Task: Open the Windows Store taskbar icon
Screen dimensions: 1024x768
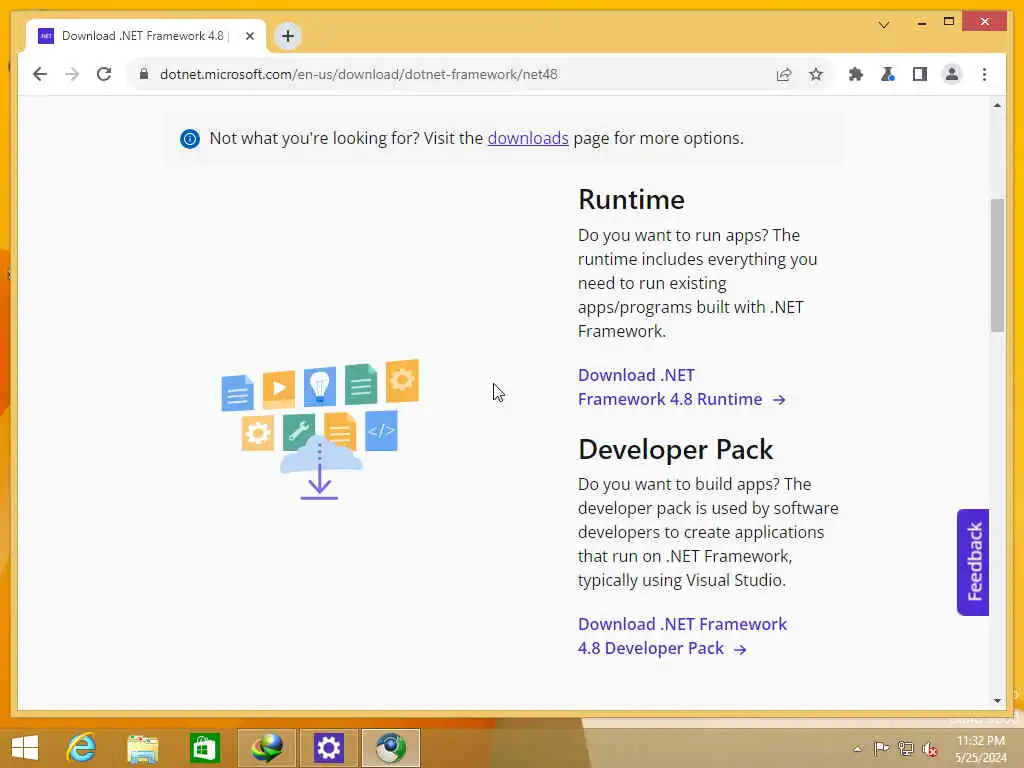Action: coord(204,748)
